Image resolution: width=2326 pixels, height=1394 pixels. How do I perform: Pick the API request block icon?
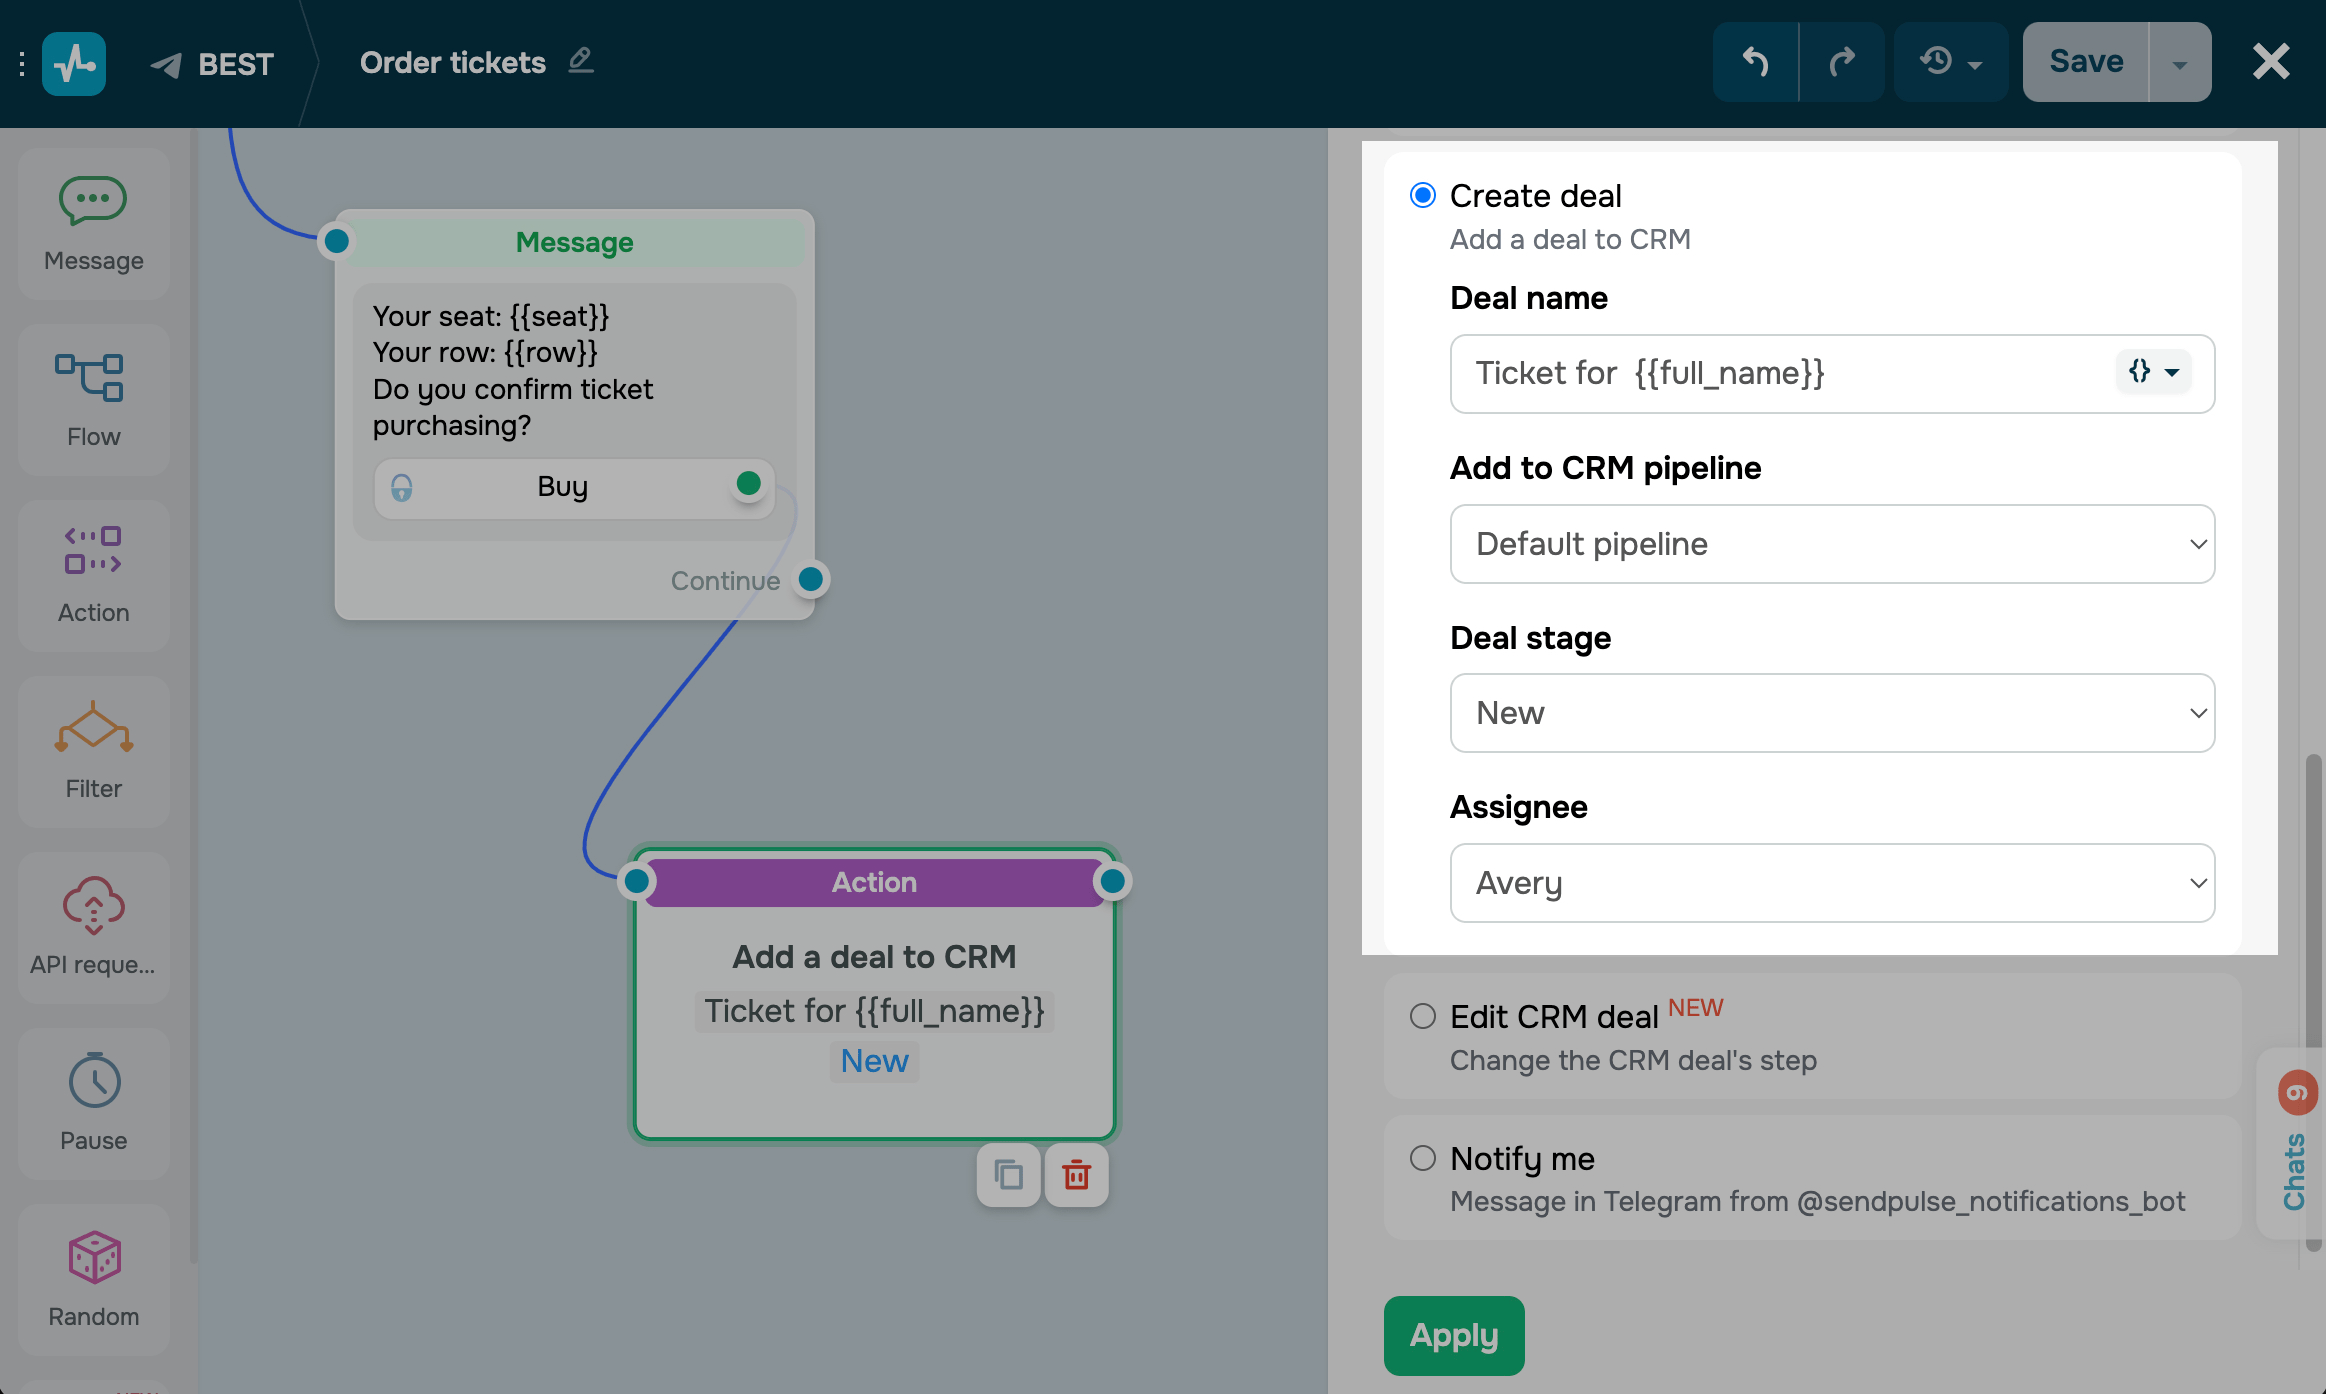pyautogui.click(x=93, y=905)
